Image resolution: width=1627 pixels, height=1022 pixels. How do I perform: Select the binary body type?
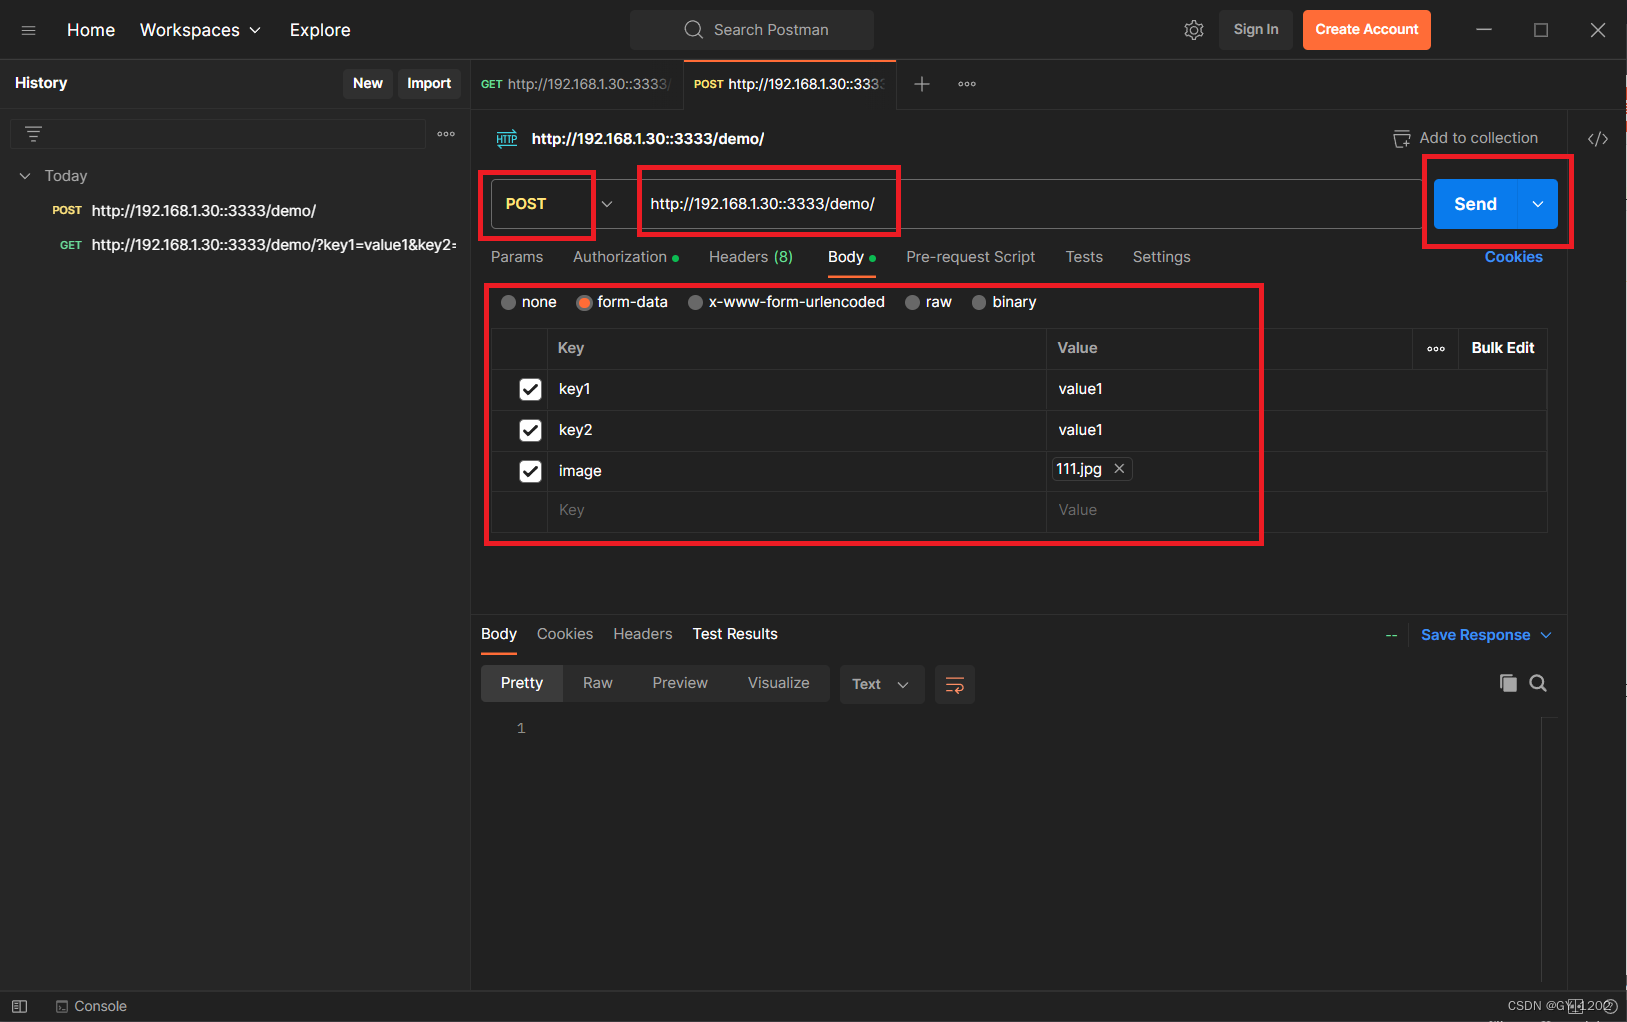979,302
